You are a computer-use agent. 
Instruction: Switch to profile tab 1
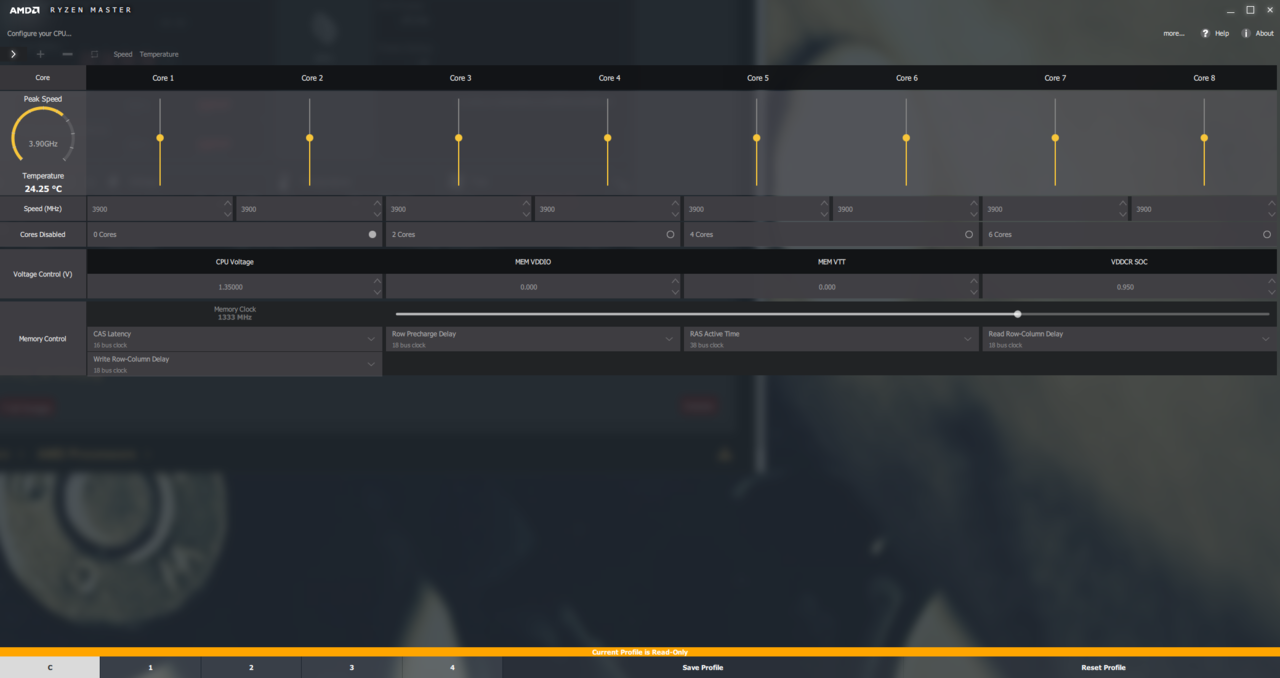[x=151, y=667]
